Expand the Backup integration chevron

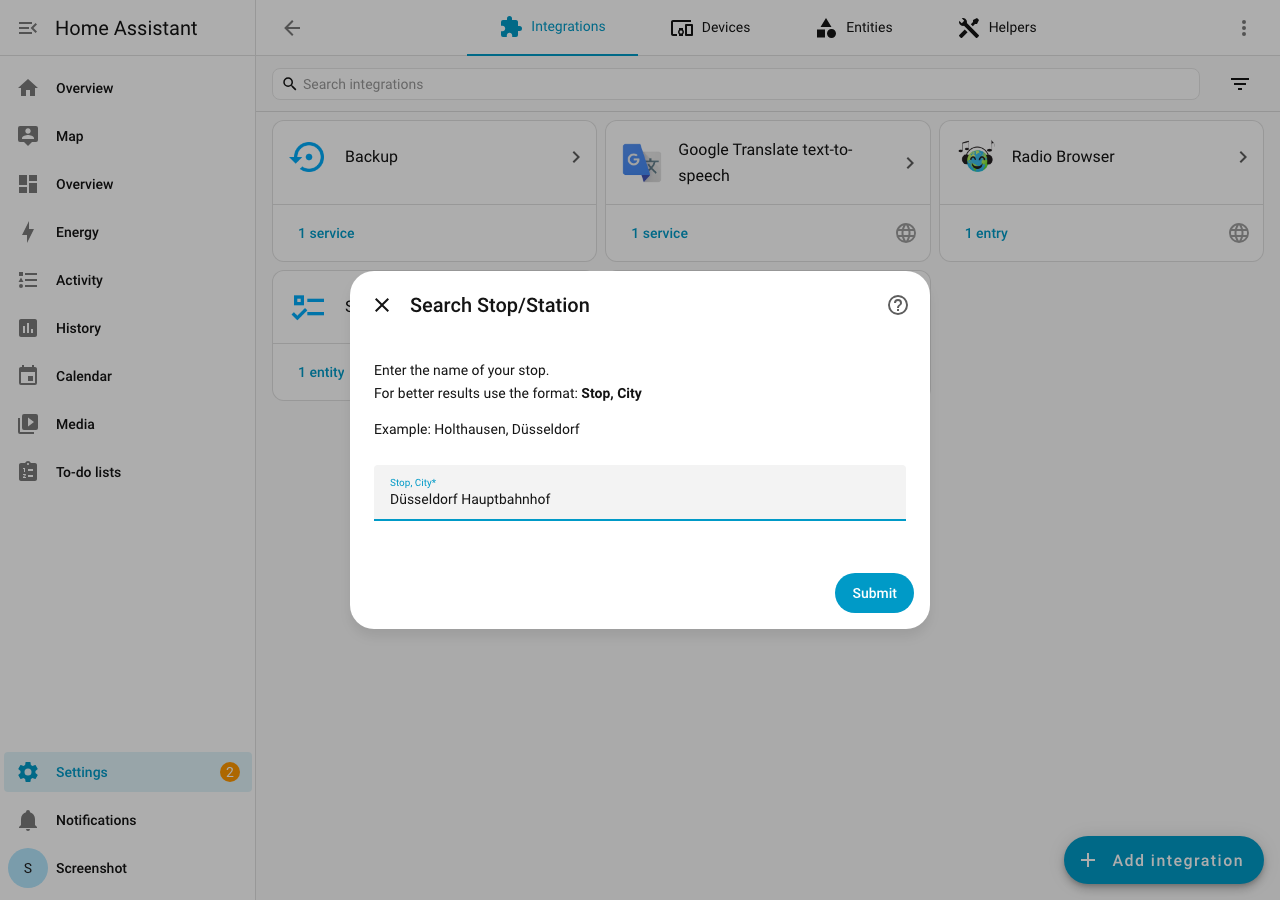(x=576, y=157)
